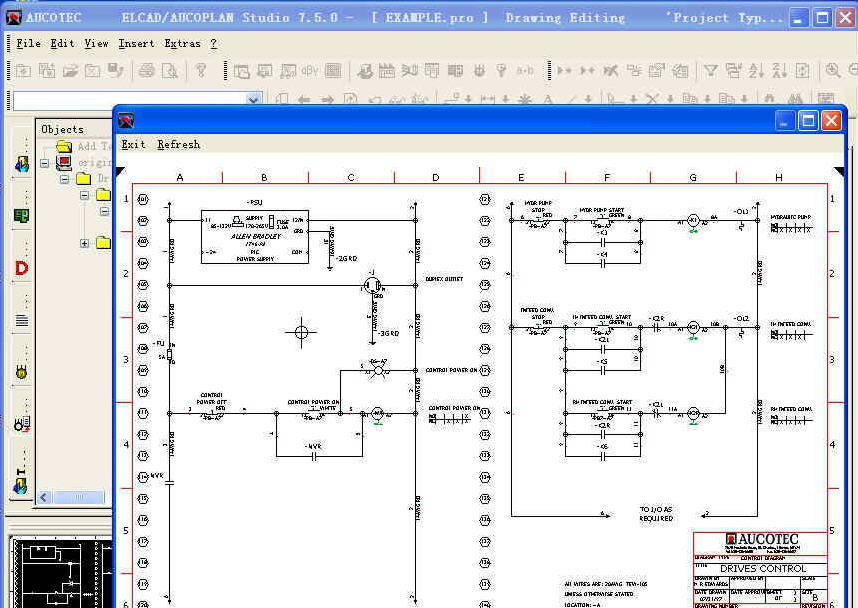The image size is (858, 608).
Task: Open print preview via magnifier-over-page icon
Action: (170, 72)
